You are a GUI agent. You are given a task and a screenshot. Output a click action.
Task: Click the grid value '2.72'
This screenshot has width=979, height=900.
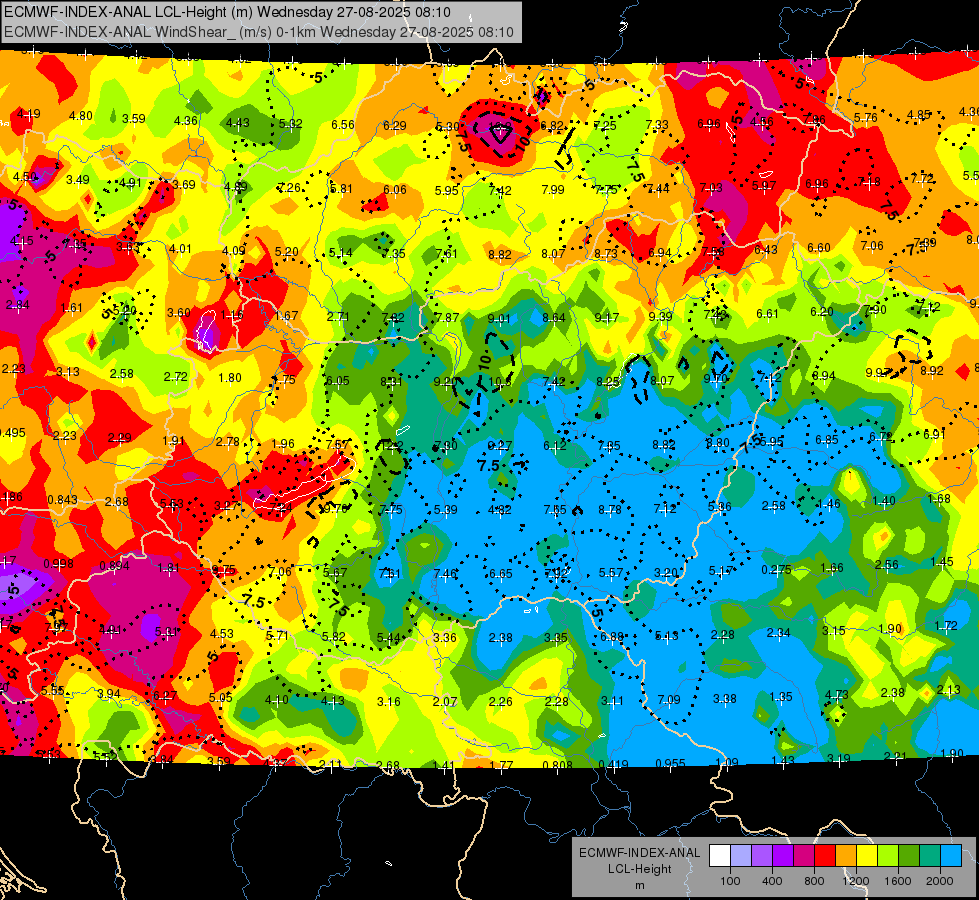[175, 377]
